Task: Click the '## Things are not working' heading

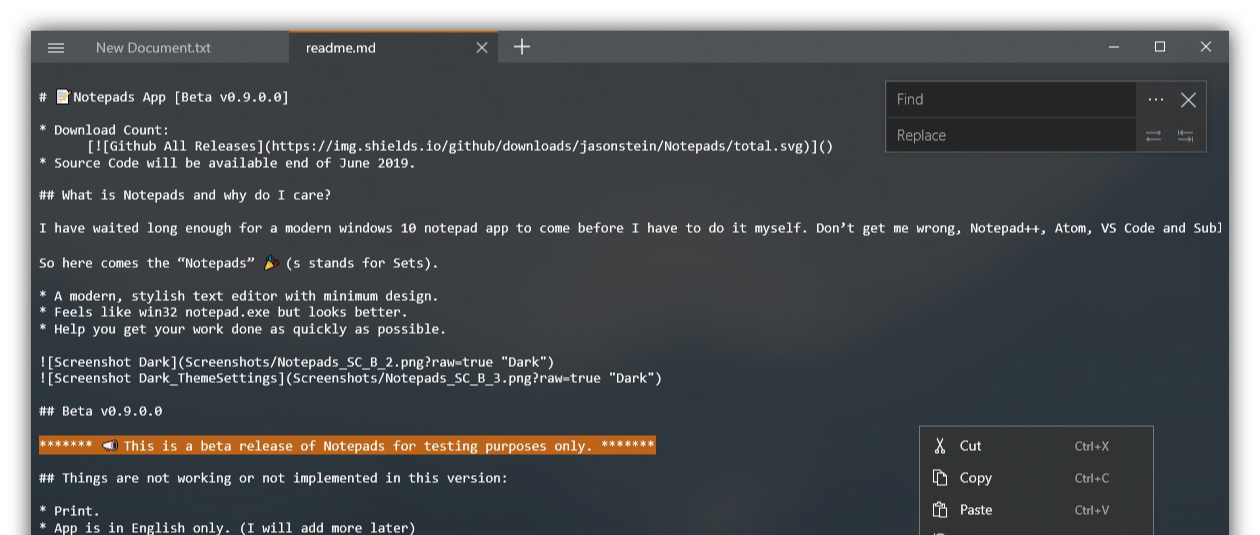Action: pos(273,478)
